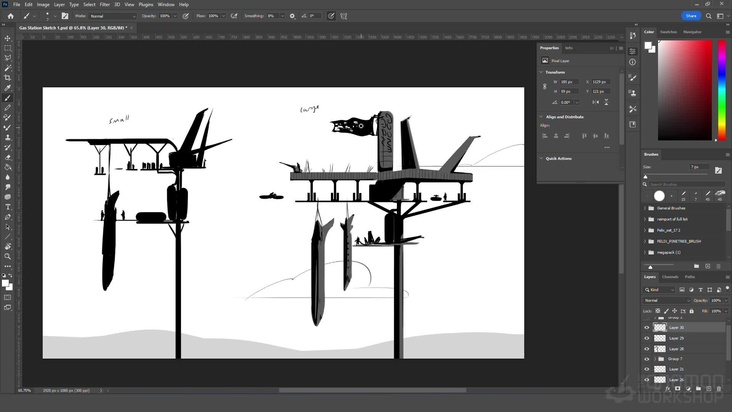This screenshot has height=412, width=732.
Task: Activate the Magic Wand tool
Action: point(8,68)
